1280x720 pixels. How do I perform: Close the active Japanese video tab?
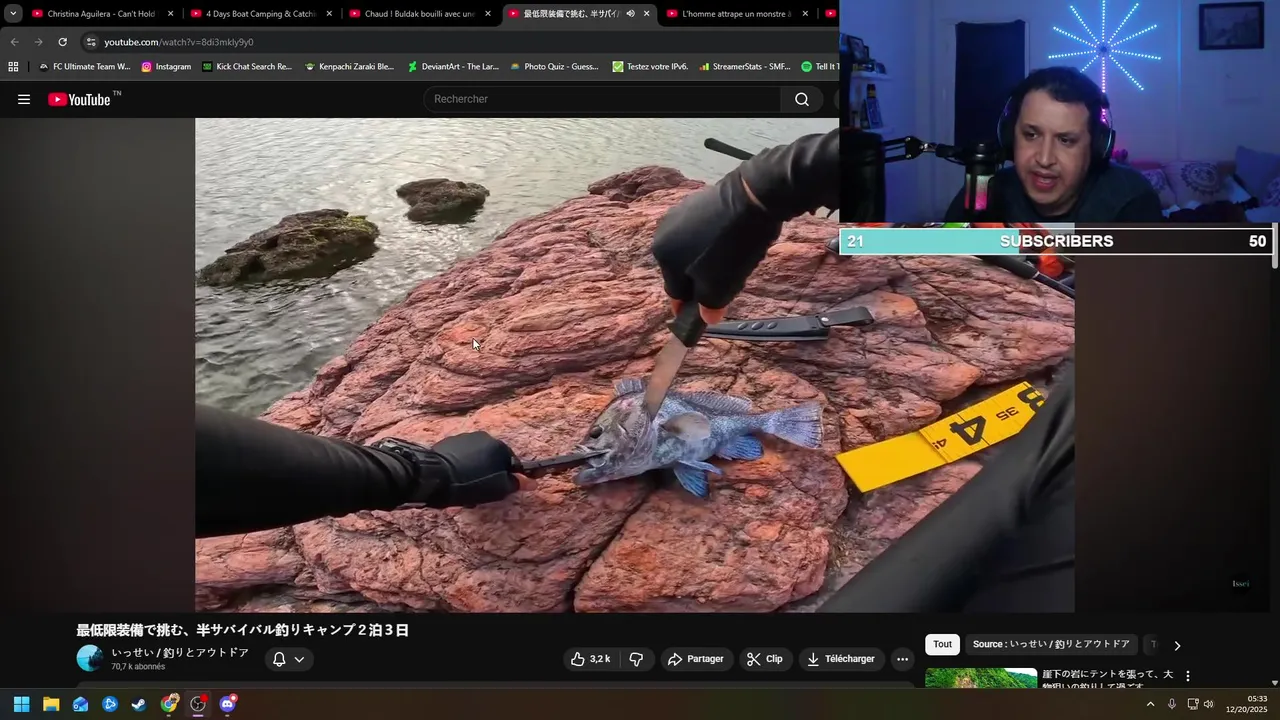coord(646,14)
